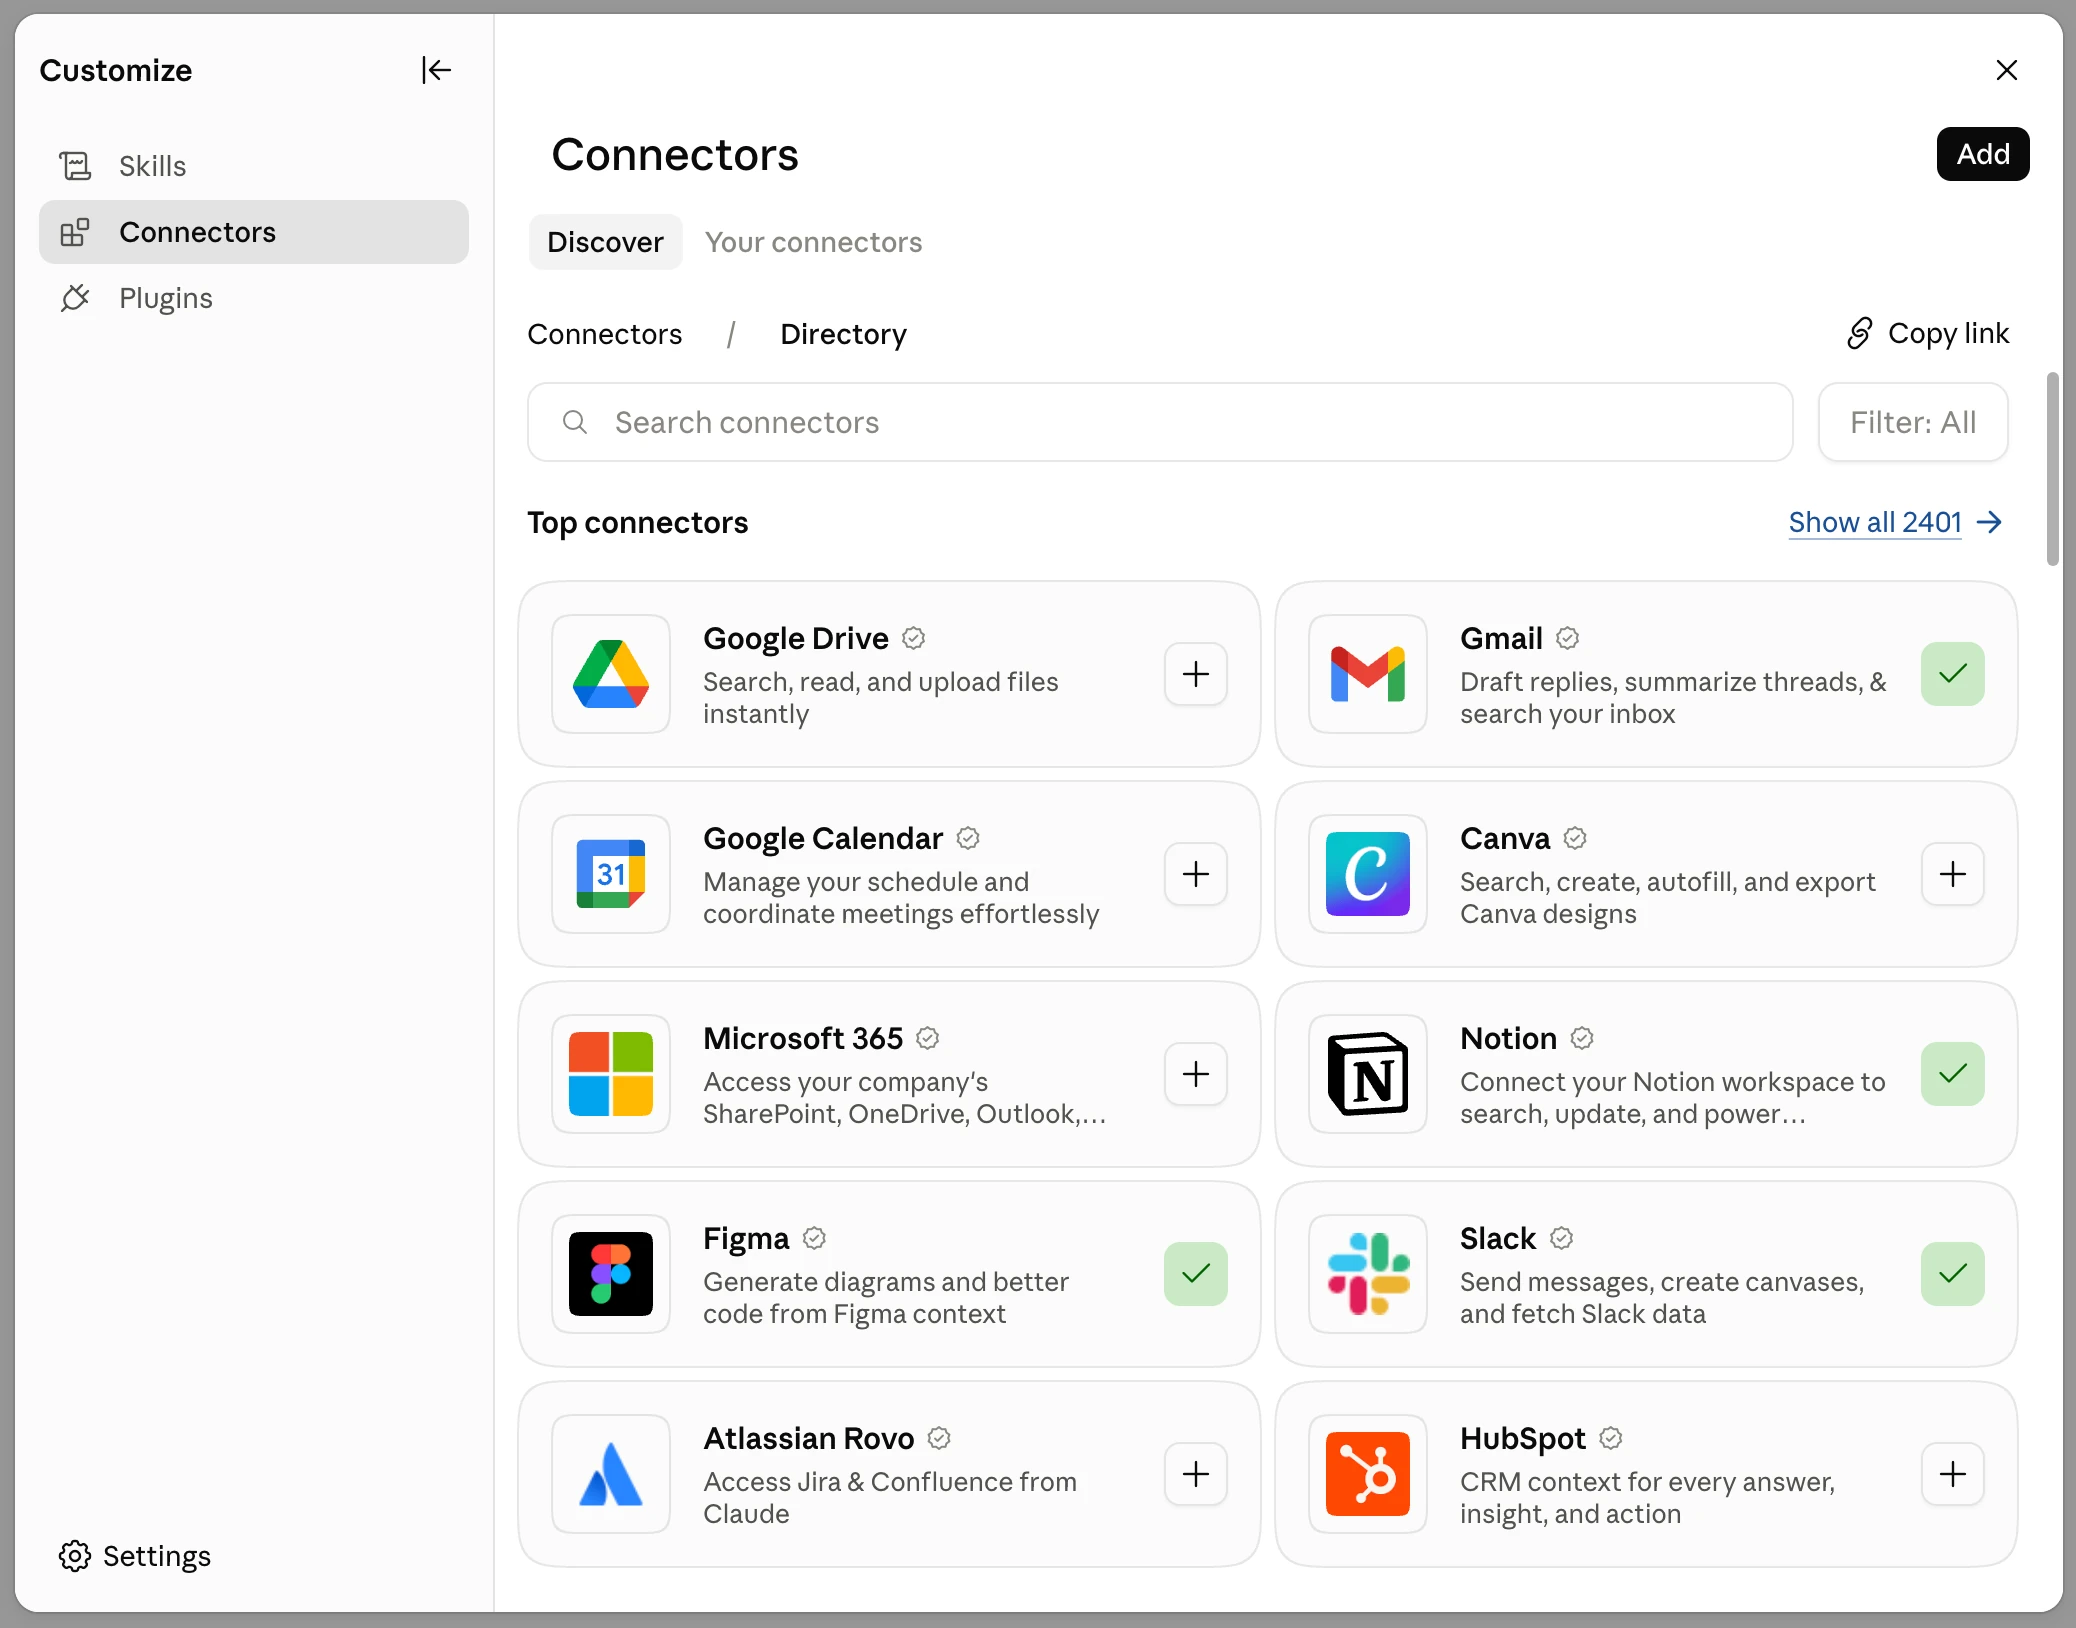The width and height of the screenshot is (2076, 1628).
Task: Click the Microsoft 365 logo
Action: coord(610,1074)
